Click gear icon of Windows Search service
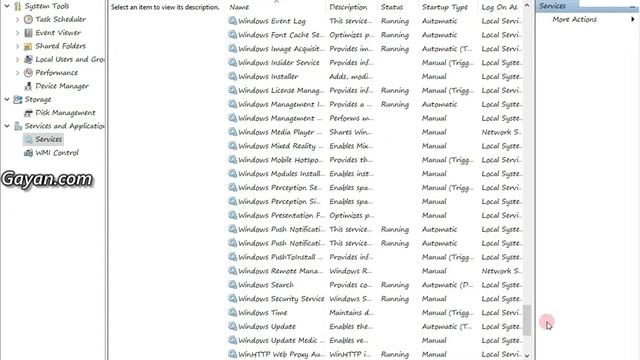This screenshot has height=360, width=640. [x=233, y=284]
